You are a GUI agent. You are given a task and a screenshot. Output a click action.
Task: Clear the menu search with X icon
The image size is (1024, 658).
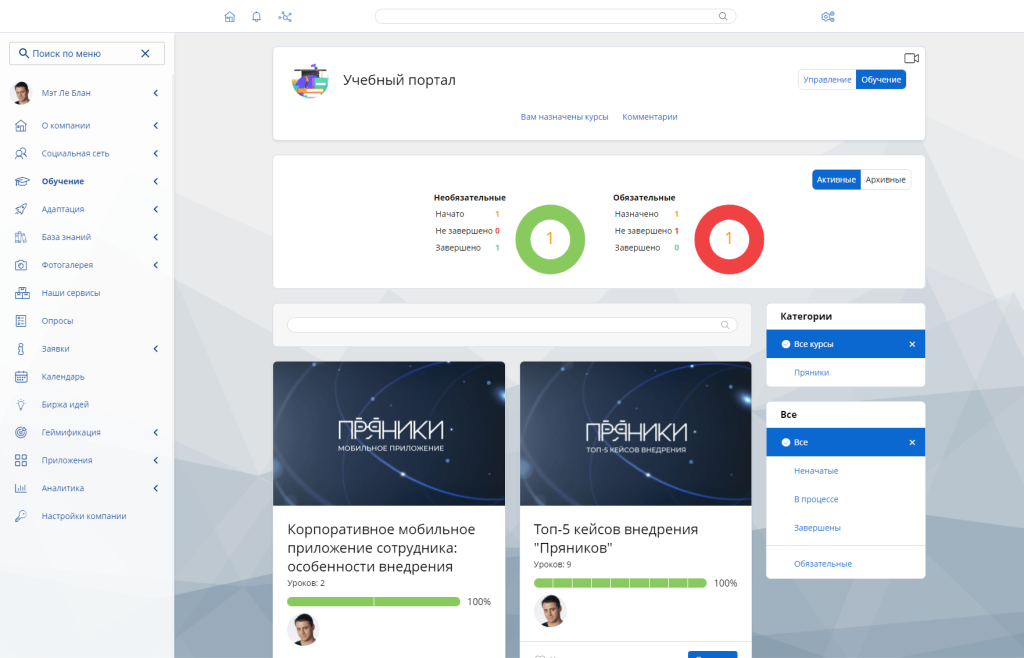(145, 54)
